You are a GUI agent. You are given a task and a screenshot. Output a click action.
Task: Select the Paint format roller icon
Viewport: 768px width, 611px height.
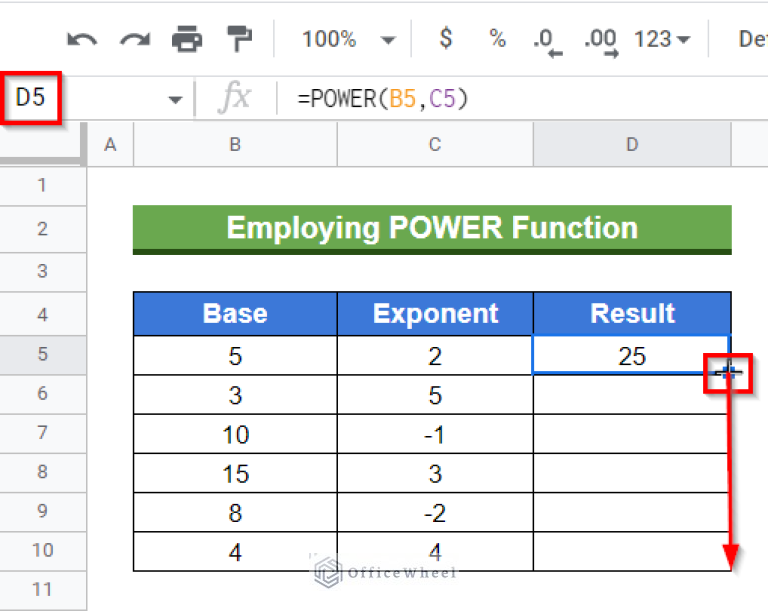click(239, 39)
